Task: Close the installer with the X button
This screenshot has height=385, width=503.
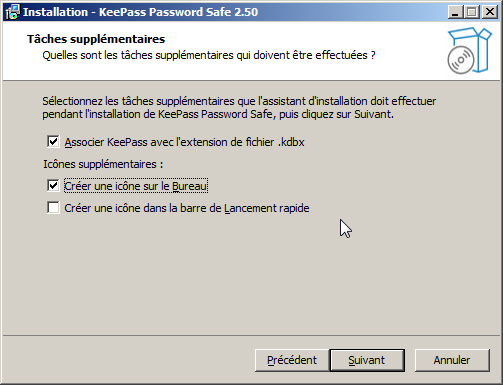Action: point(490,12)
